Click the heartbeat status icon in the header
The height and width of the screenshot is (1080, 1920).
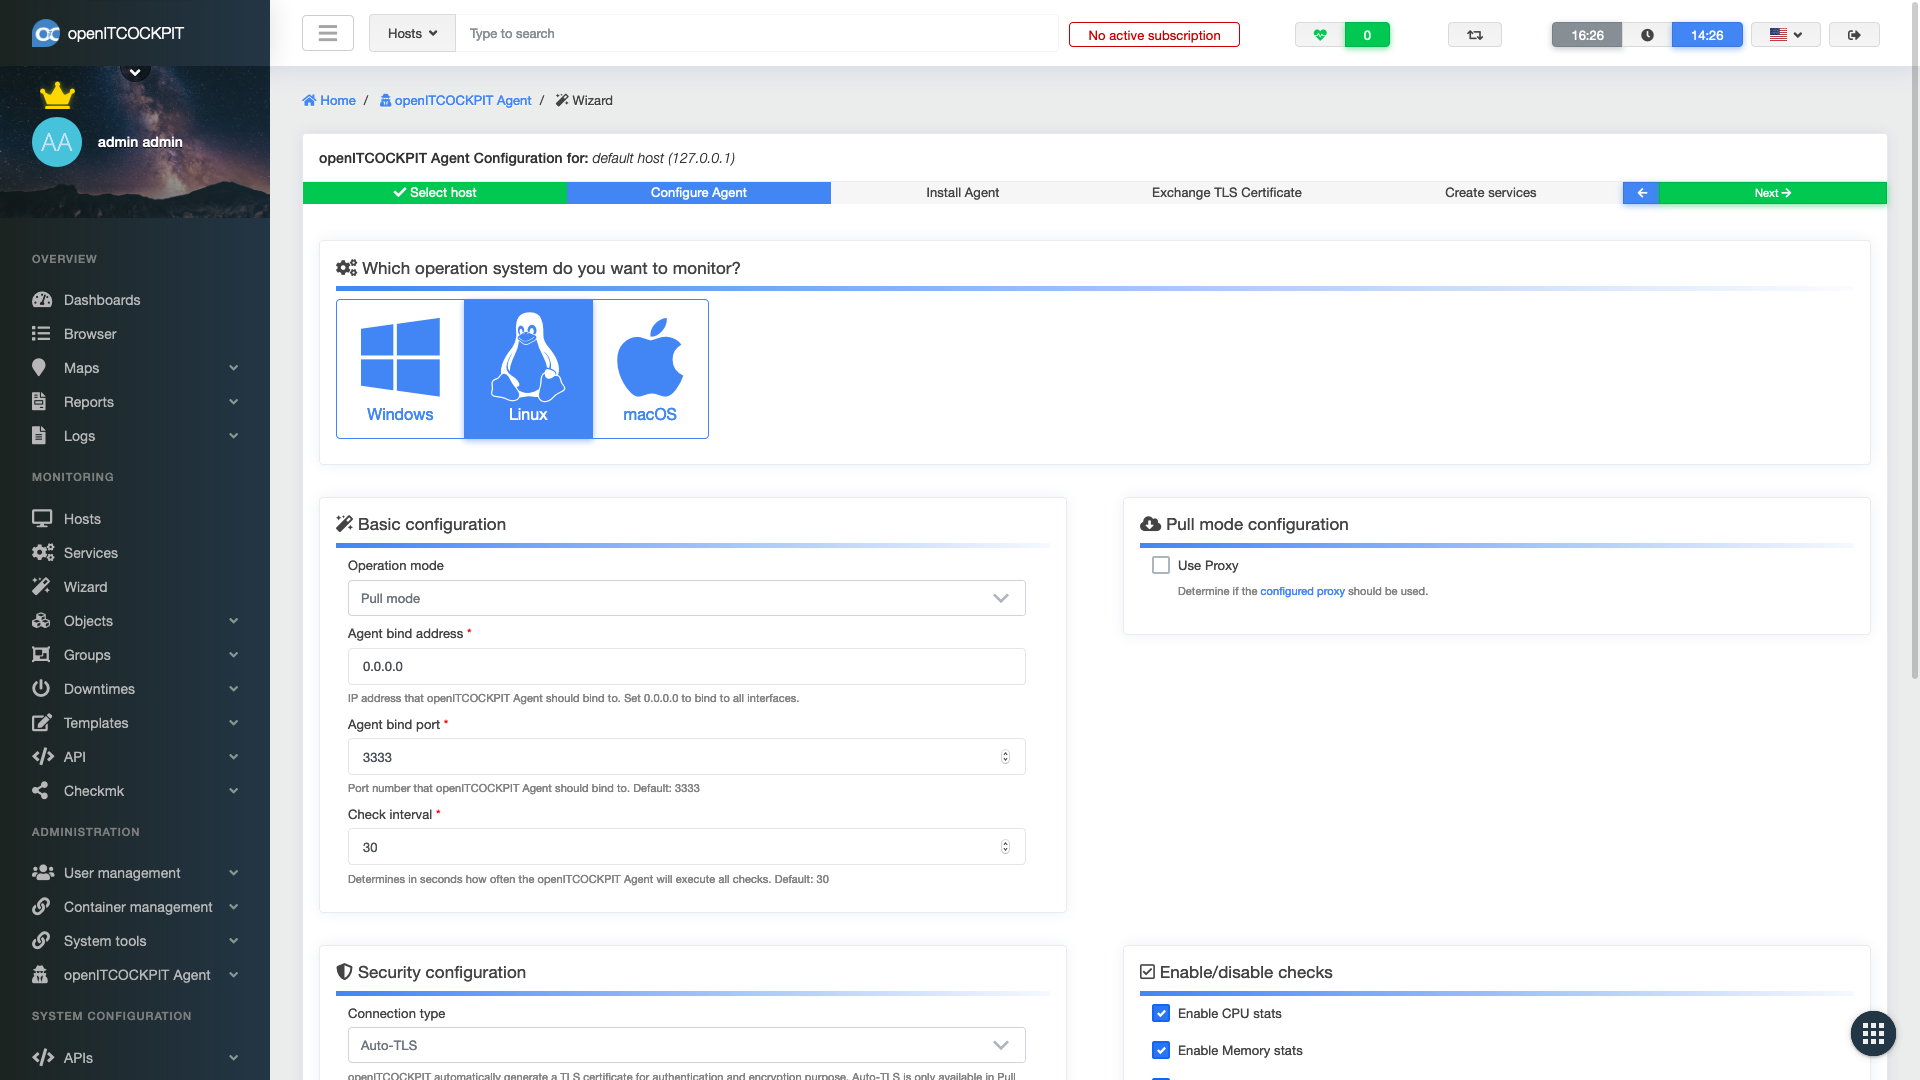(1319, 34)
